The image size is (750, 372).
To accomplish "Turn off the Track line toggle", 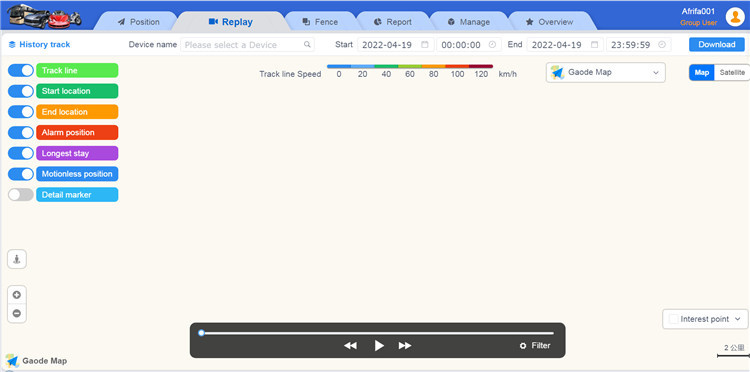I will pos(21,70).
